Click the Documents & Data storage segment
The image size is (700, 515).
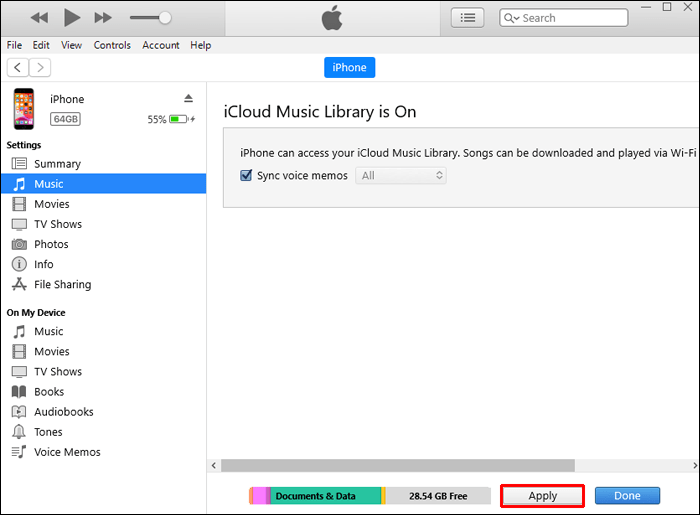coord(326,496)
